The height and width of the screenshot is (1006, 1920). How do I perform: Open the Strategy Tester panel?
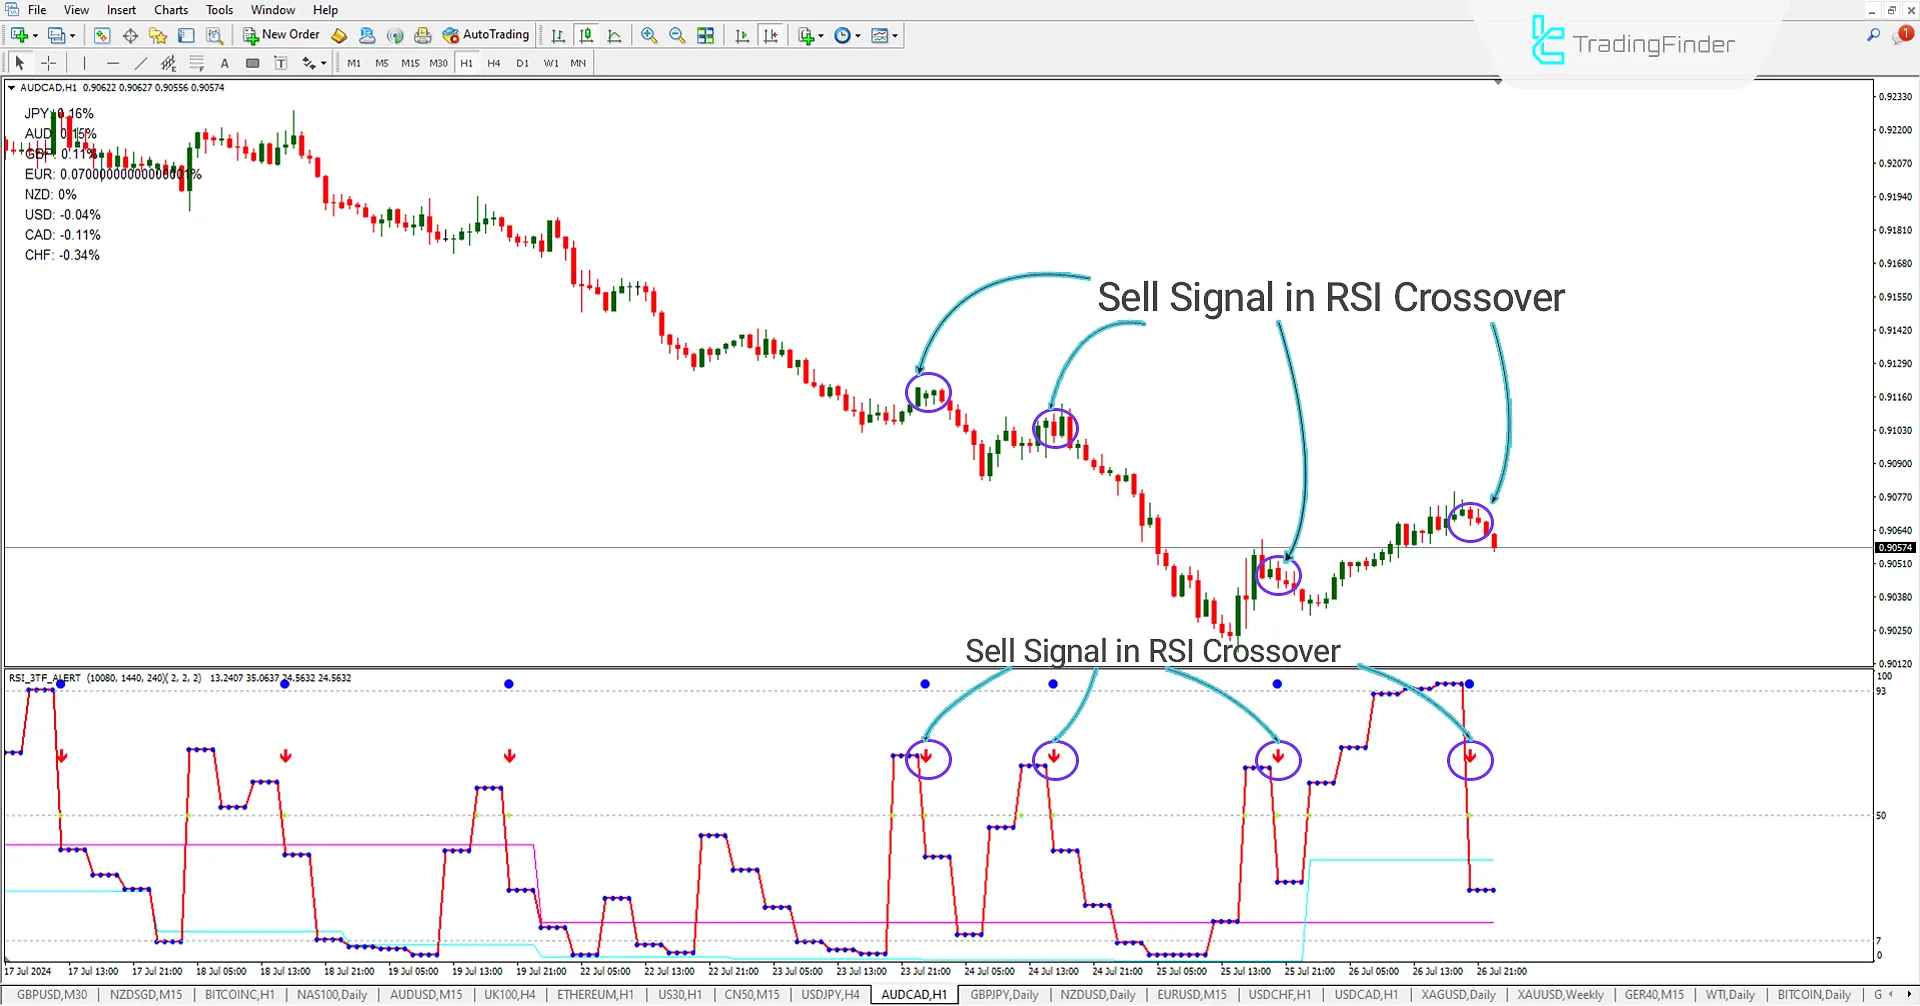(x=214, y=35)
